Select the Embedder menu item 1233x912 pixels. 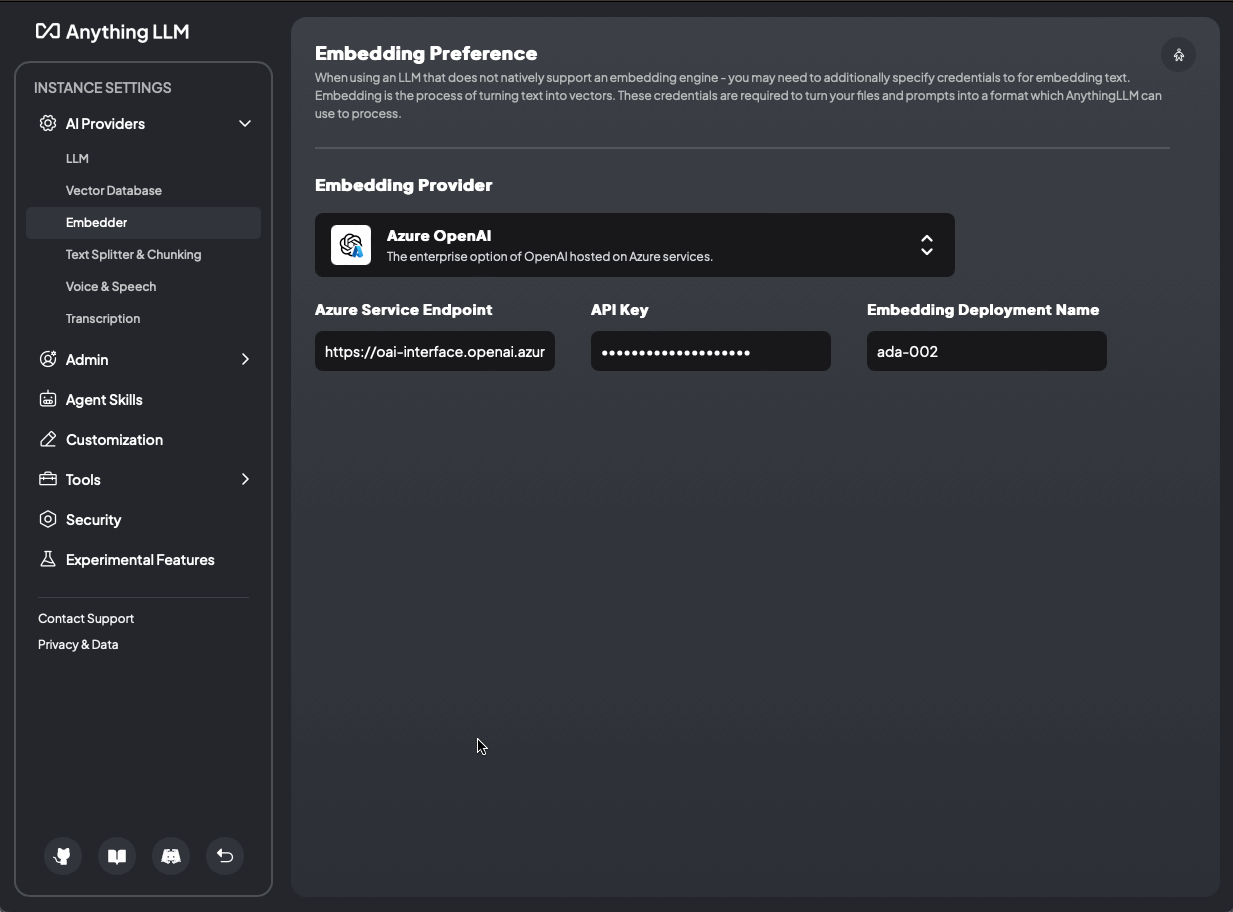point(144,222)
